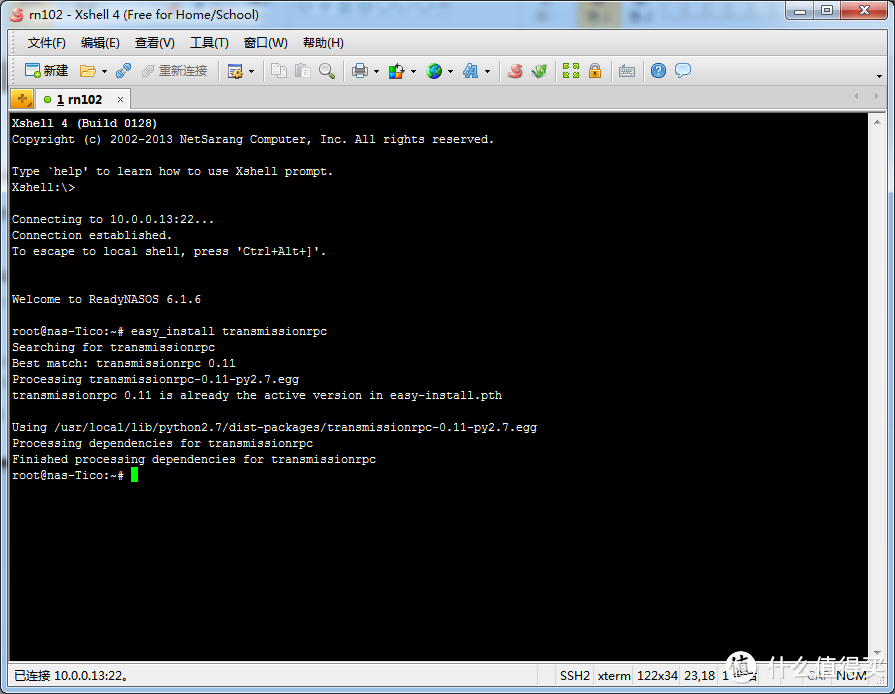Click the 'Xshell:\>' prompt line
This screenshot has width=895, height=694.
pos(43,187)
